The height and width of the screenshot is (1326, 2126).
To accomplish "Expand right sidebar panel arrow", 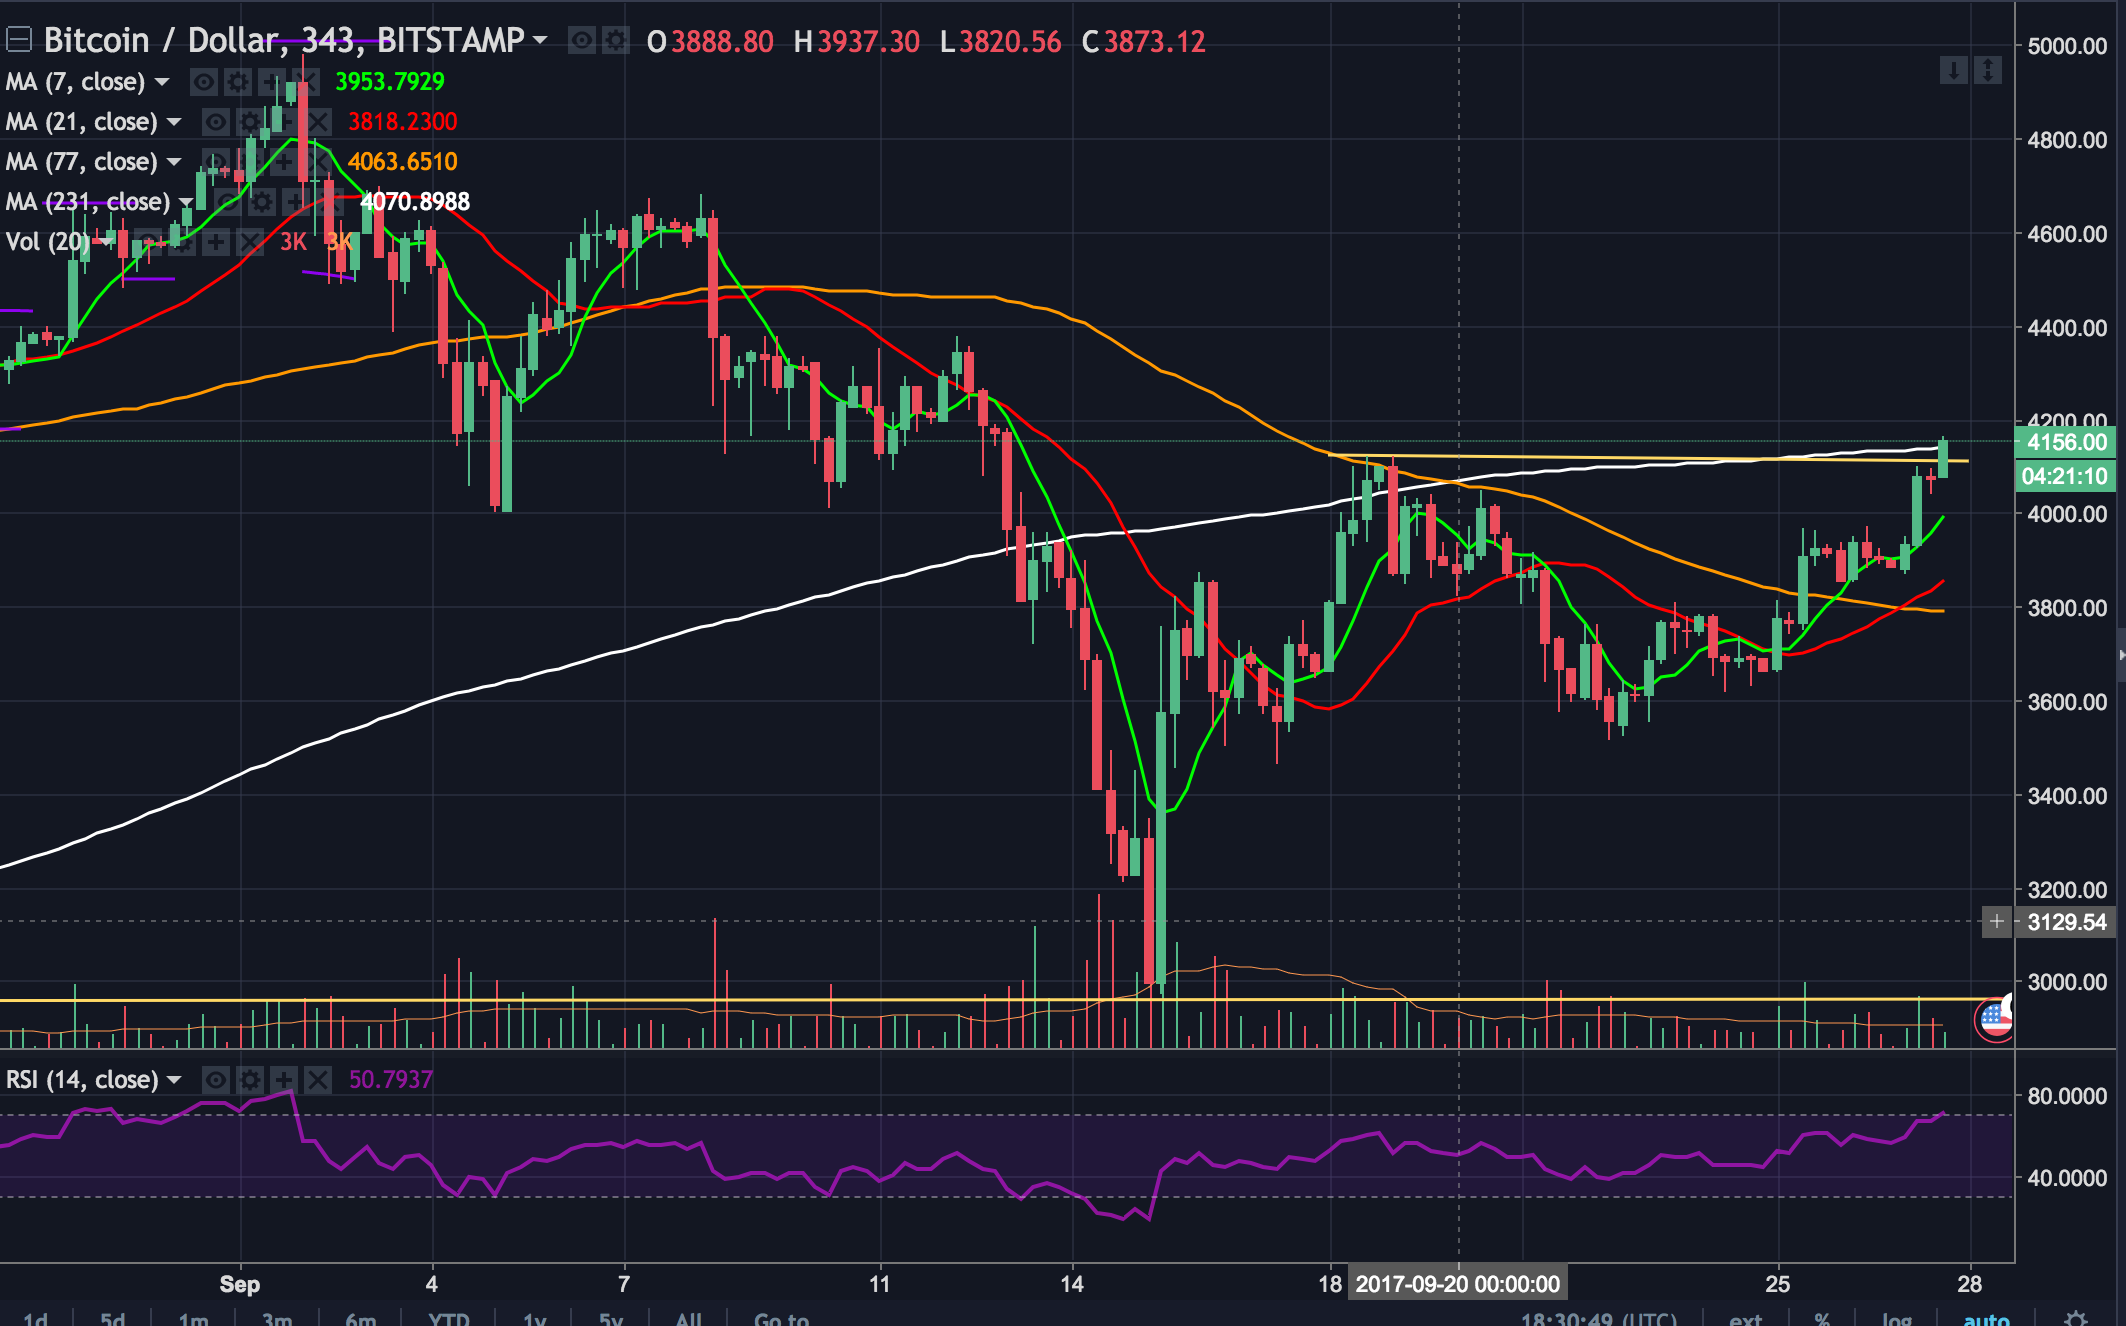I will pos(2120,655).
